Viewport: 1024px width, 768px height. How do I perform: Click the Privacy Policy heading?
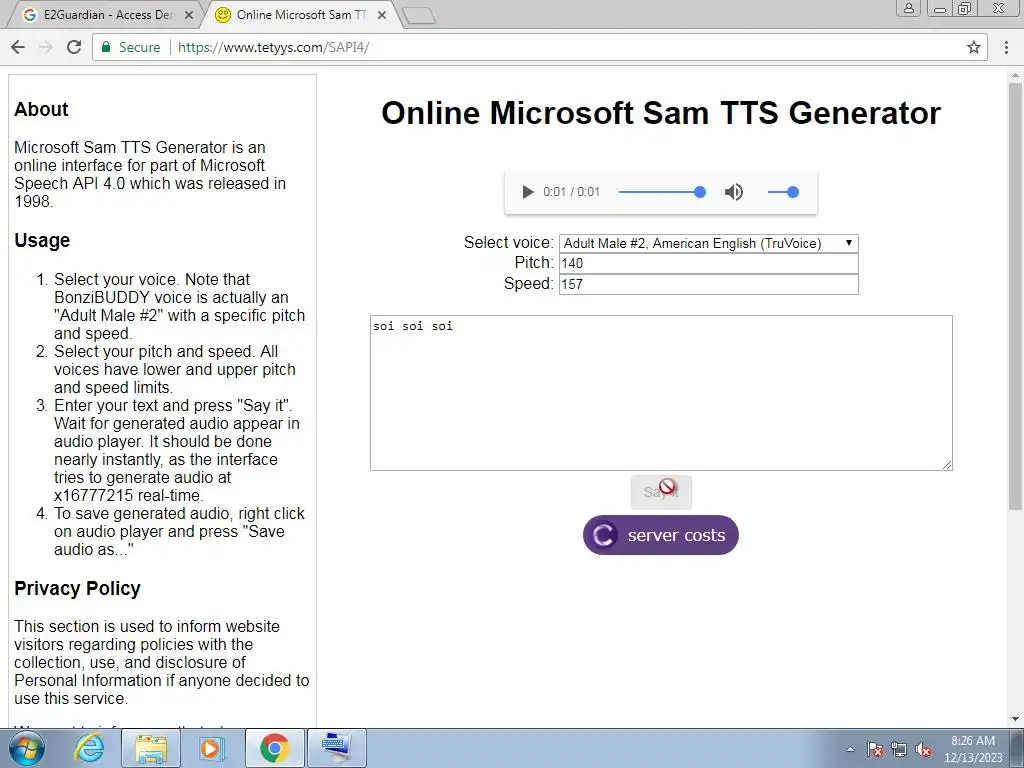click(77, 588)
